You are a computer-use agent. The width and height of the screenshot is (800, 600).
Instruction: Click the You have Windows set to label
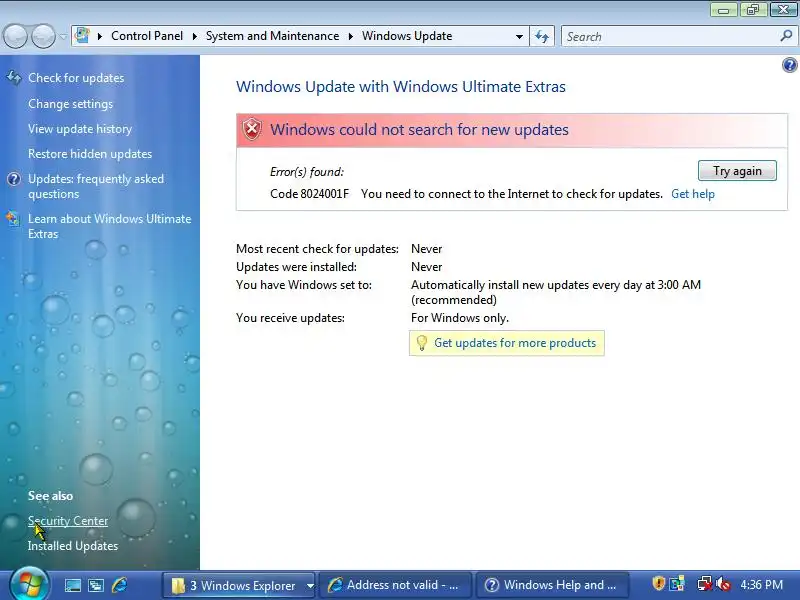(304, 285)
